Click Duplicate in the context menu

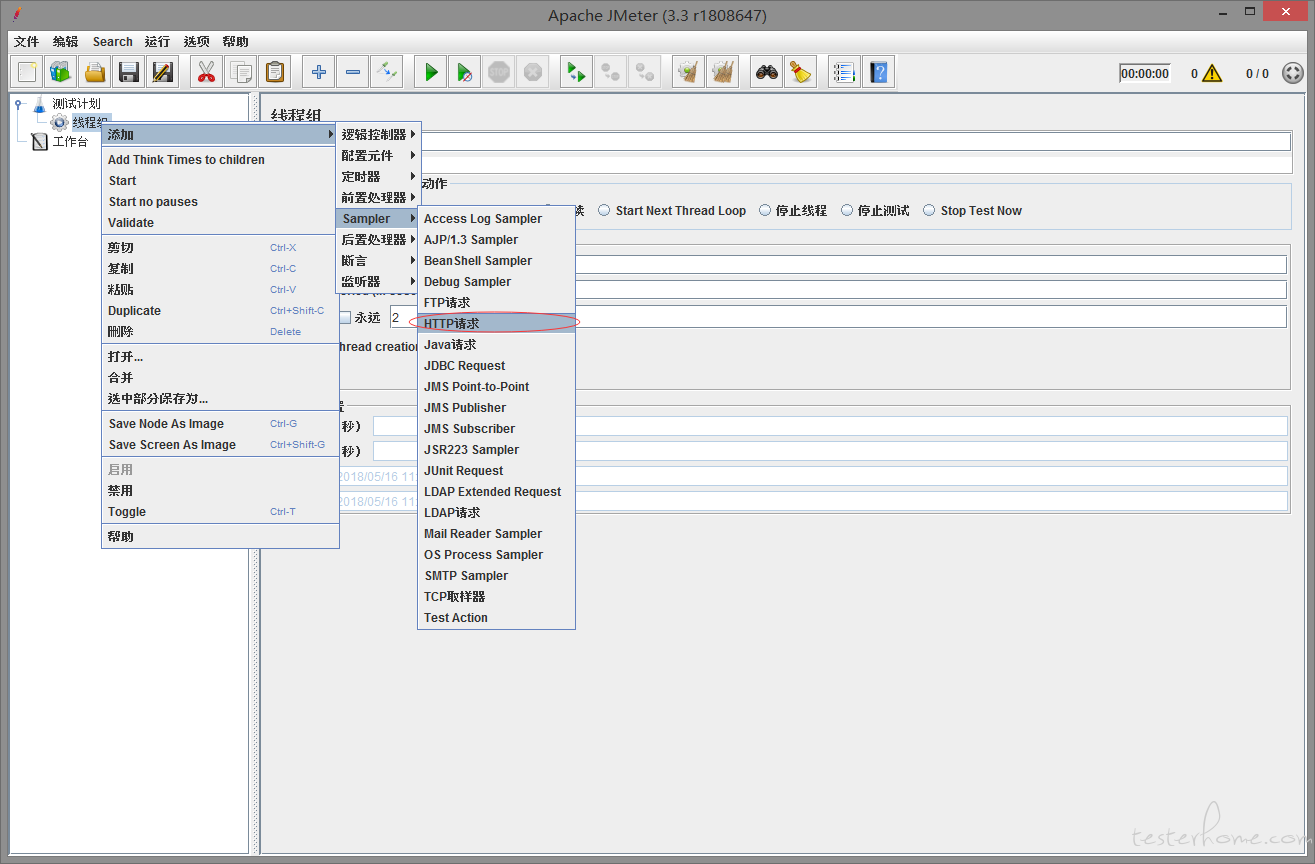220,311
